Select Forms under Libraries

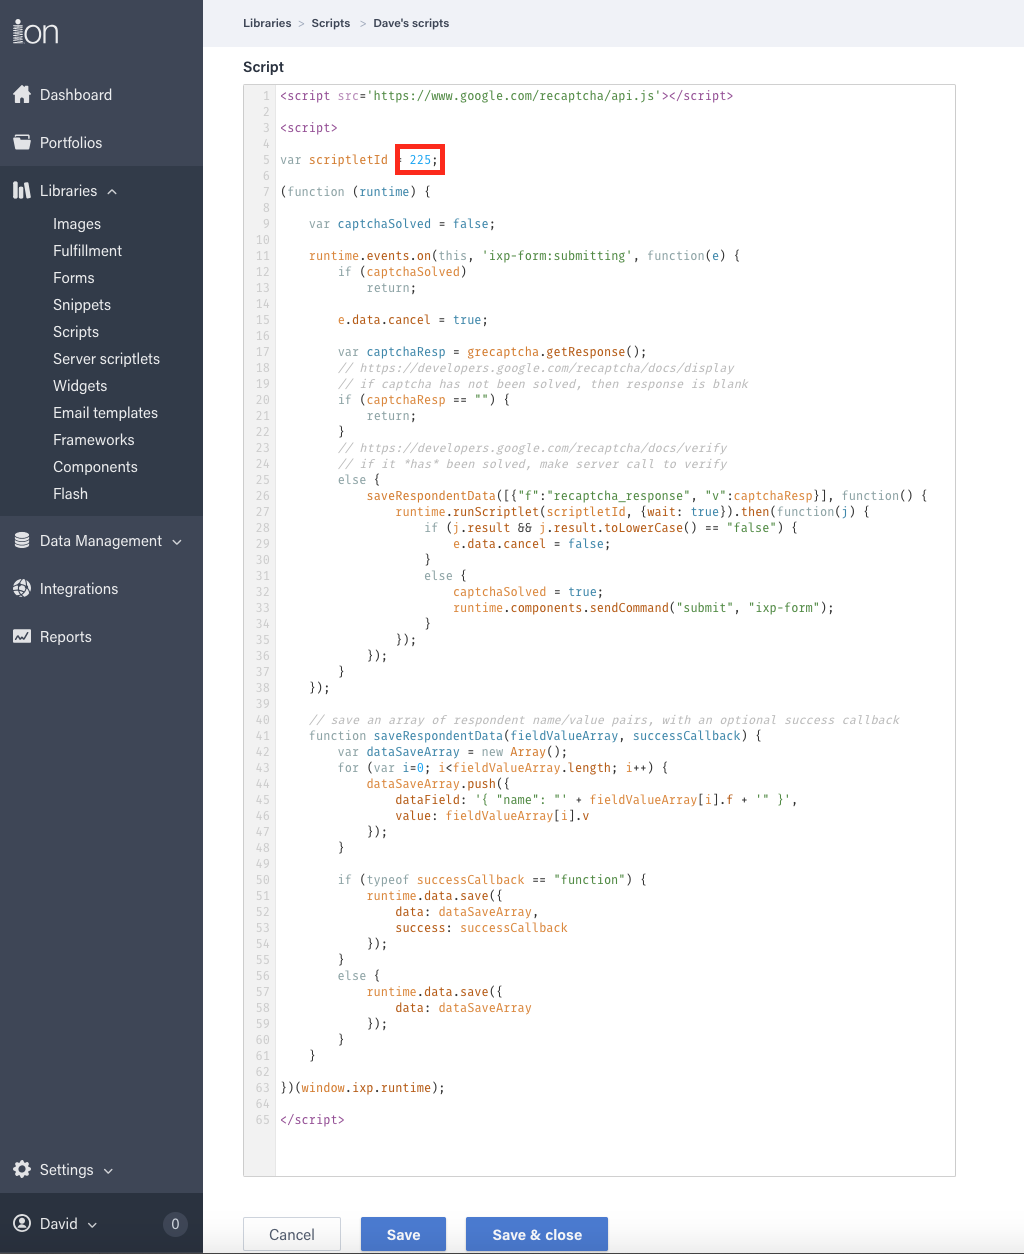pos(74,278)
